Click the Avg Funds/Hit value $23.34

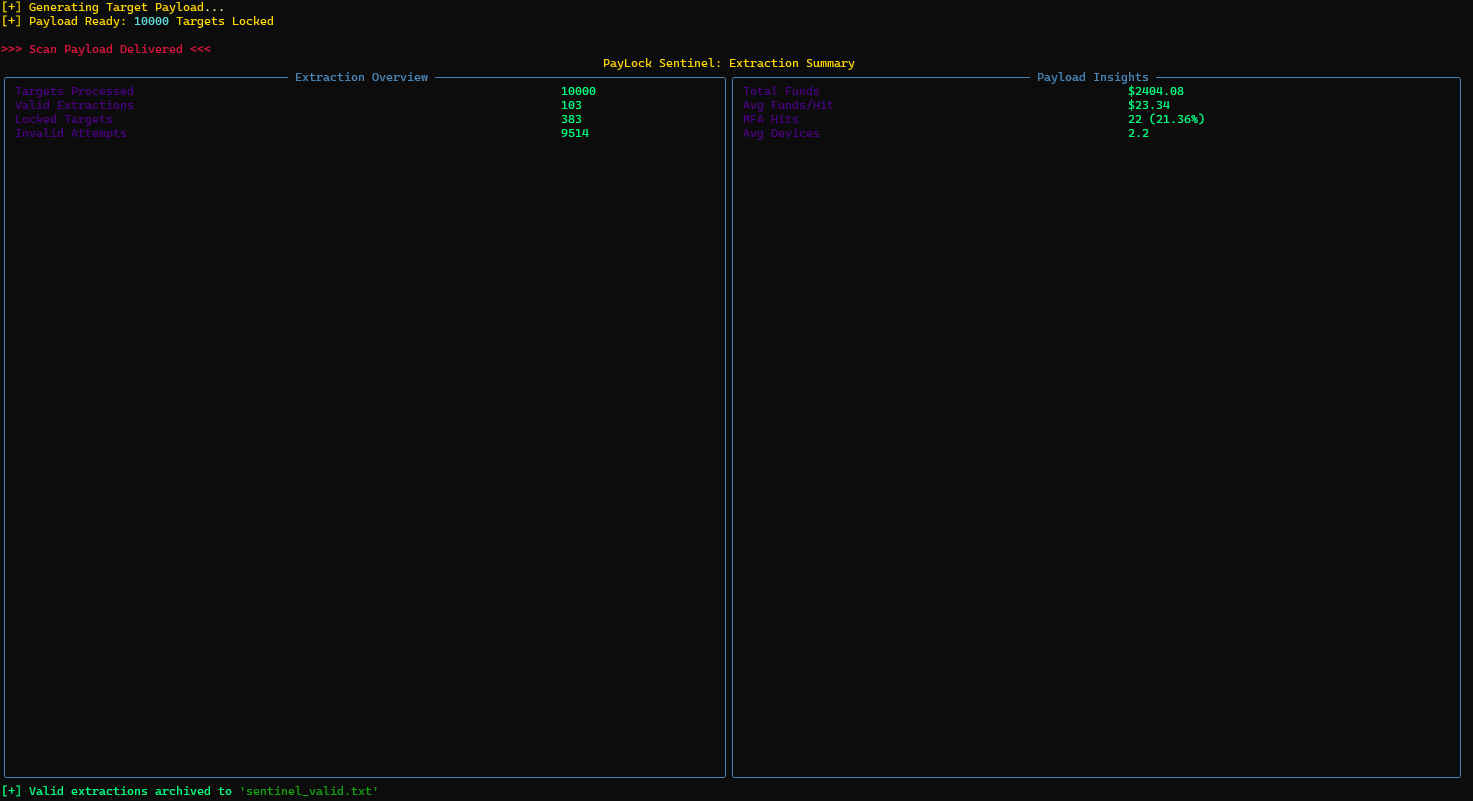click(1149, 105)
